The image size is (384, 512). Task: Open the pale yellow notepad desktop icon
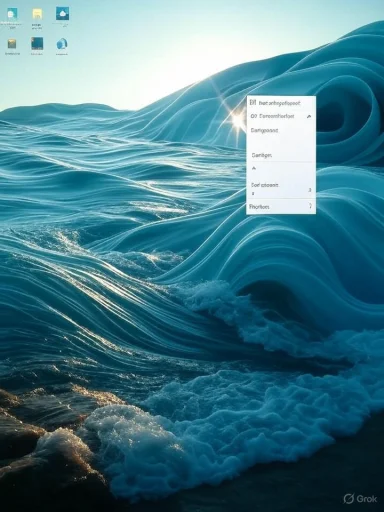37,14
